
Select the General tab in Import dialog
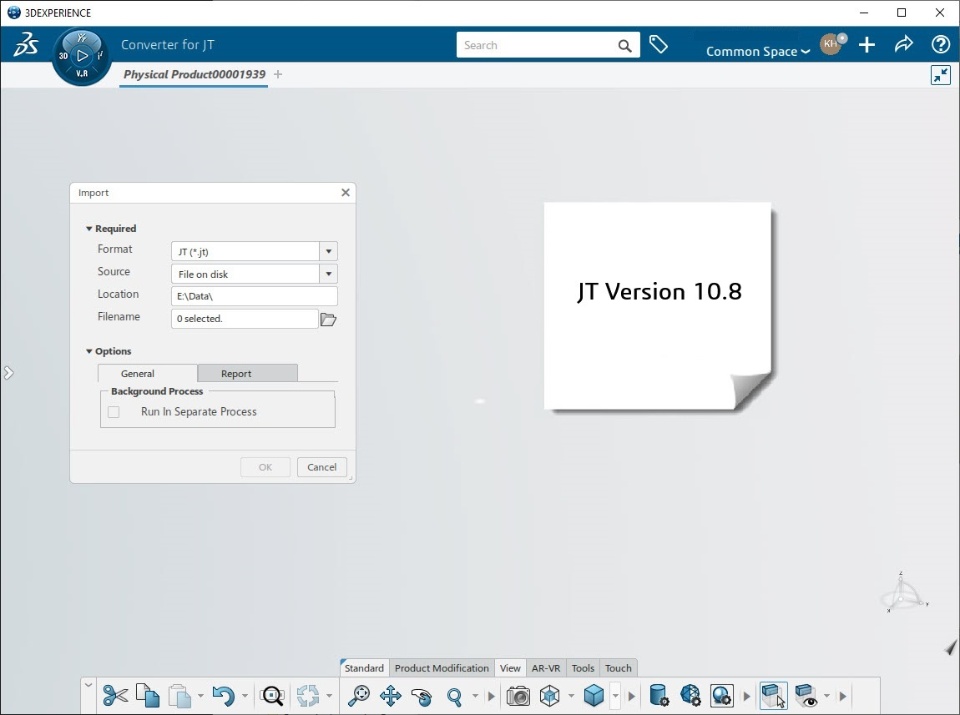click(x=148, y=373)
